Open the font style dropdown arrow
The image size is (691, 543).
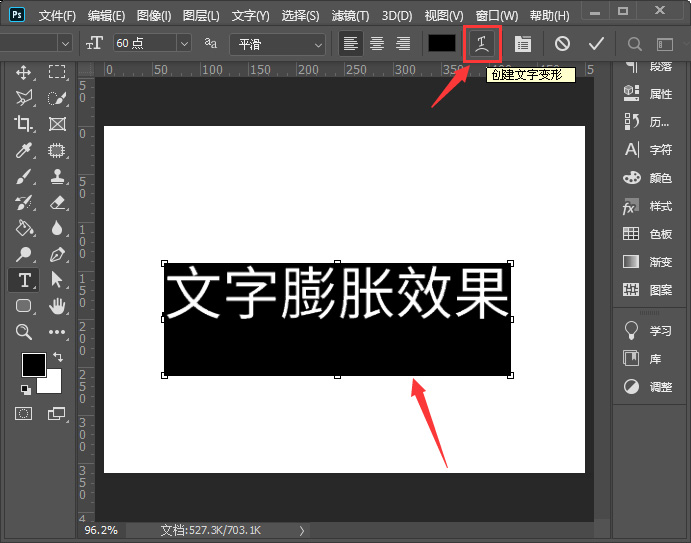click(65, 43)
